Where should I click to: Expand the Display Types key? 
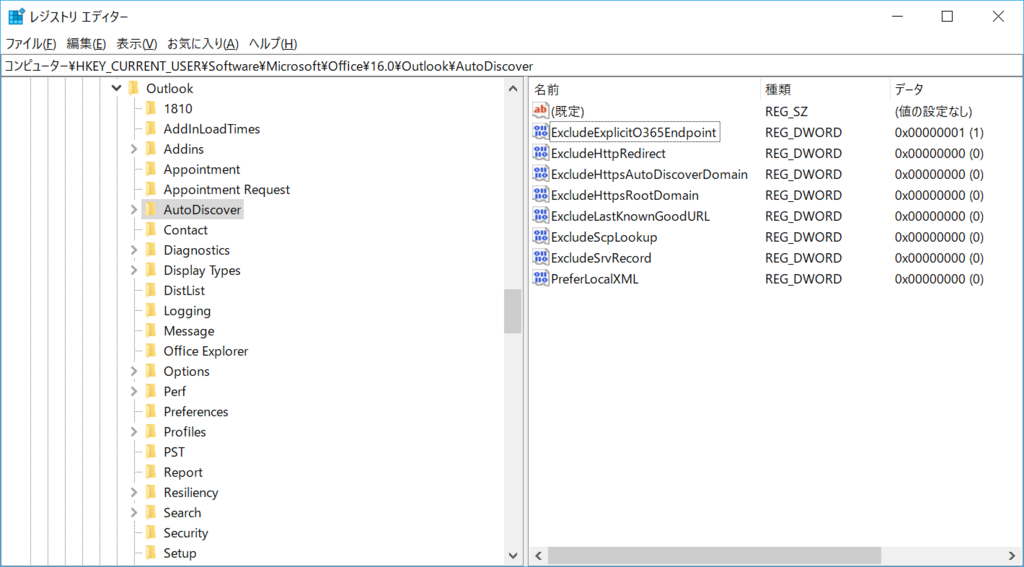pyautogui.click(x=134, y=270)
